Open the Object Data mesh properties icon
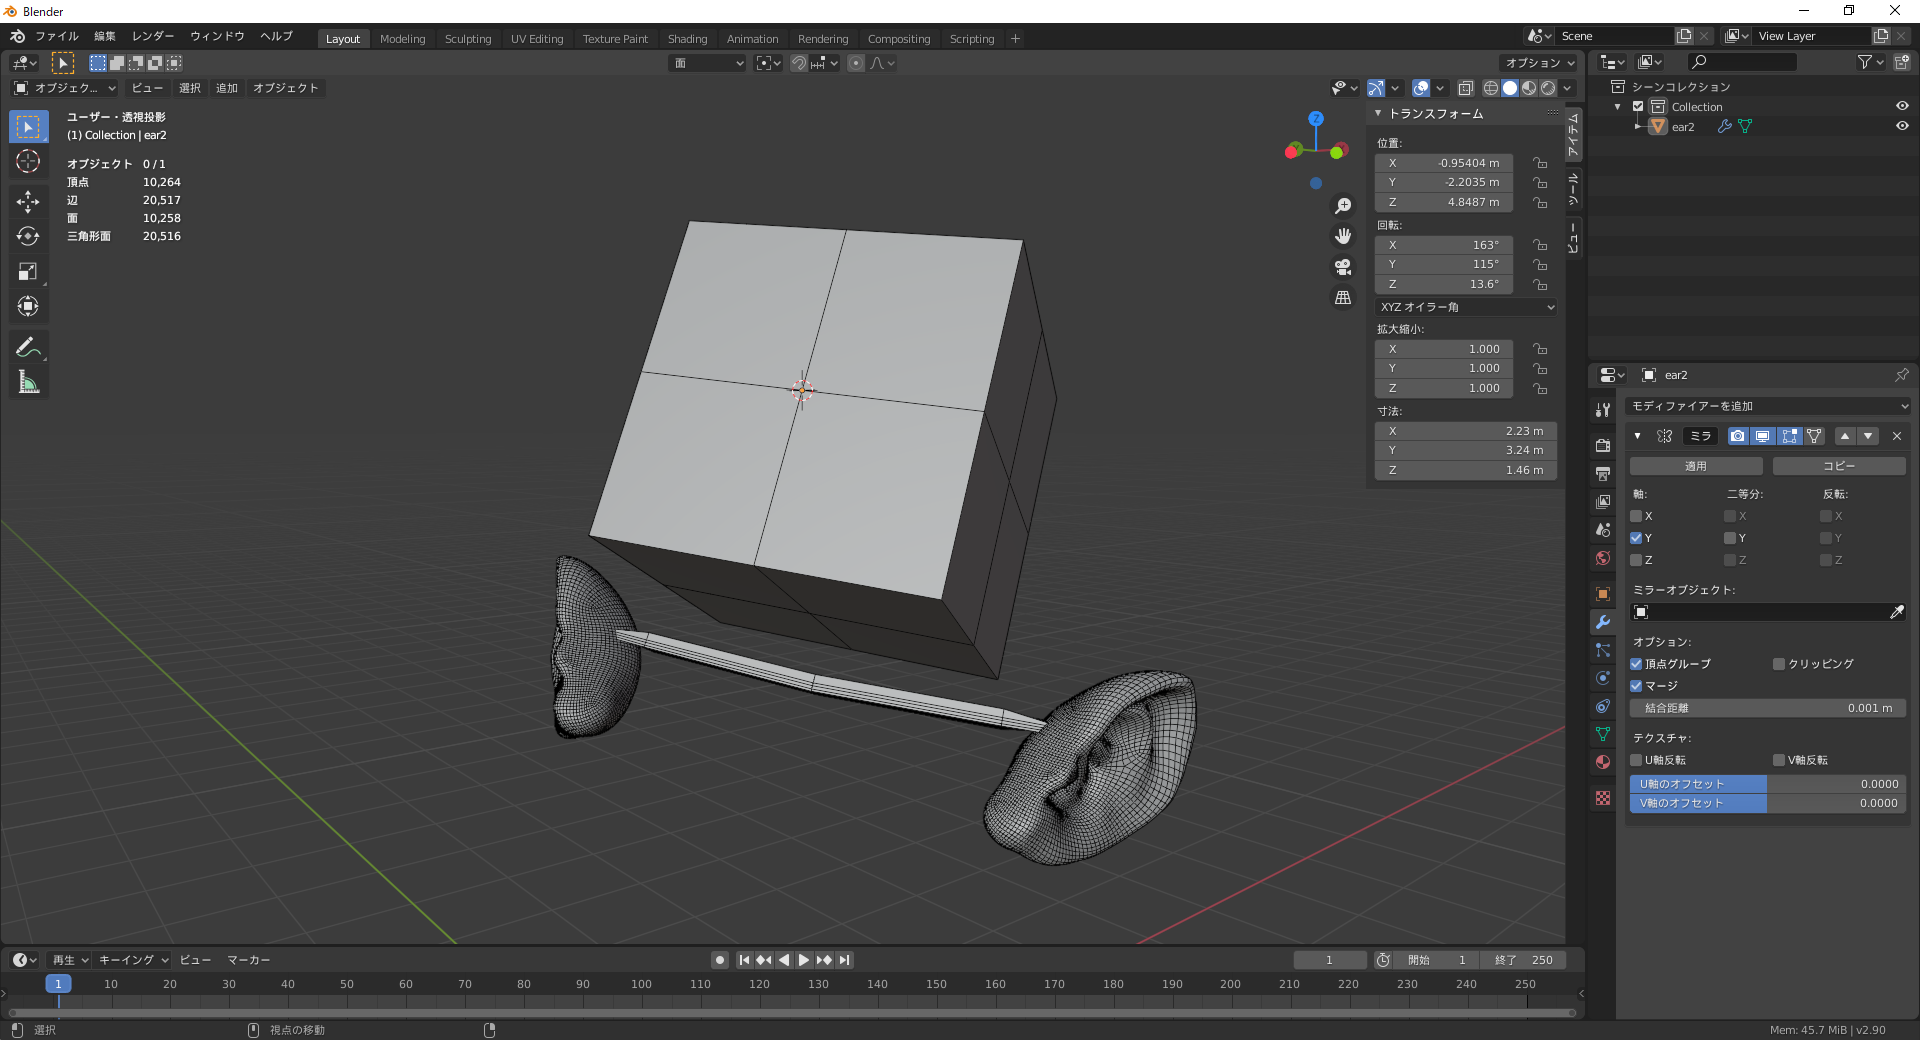 tap(1603, 734)
